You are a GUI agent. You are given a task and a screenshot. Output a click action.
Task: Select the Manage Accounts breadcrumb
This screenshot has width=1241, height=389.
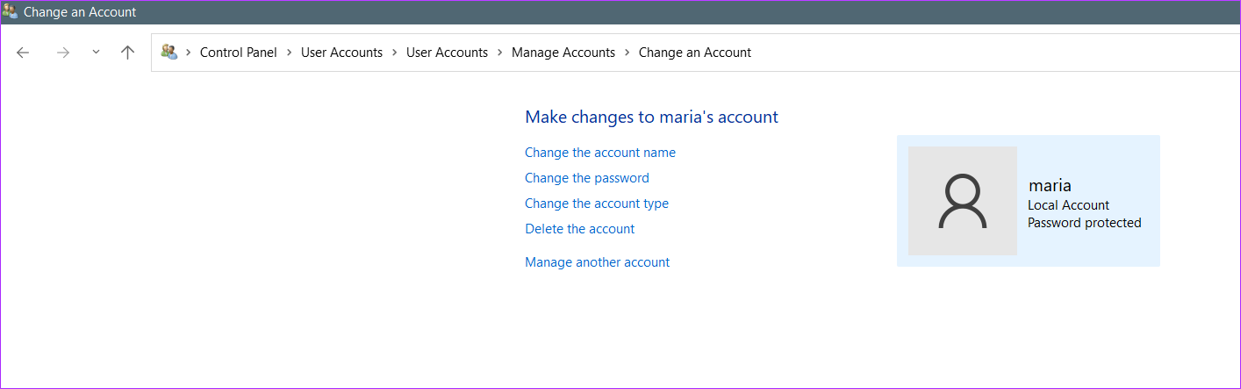563,53
